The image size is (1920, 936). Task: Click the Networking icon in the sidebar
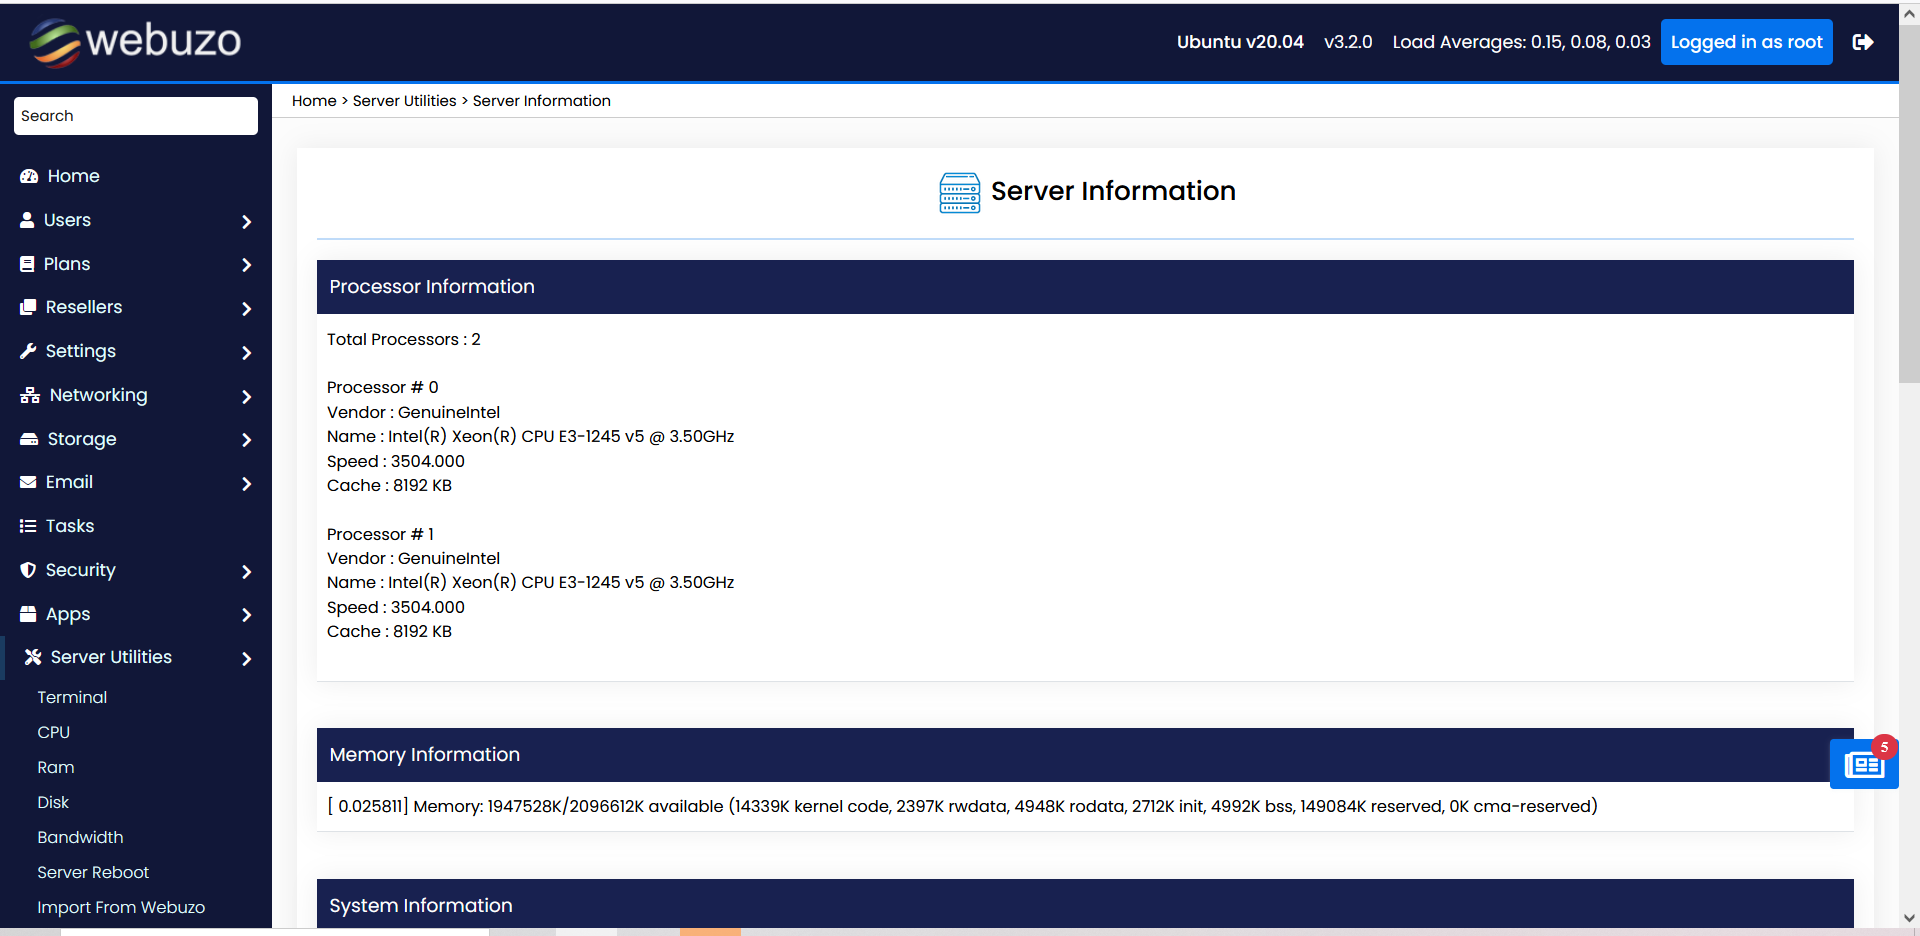point(30,395)
